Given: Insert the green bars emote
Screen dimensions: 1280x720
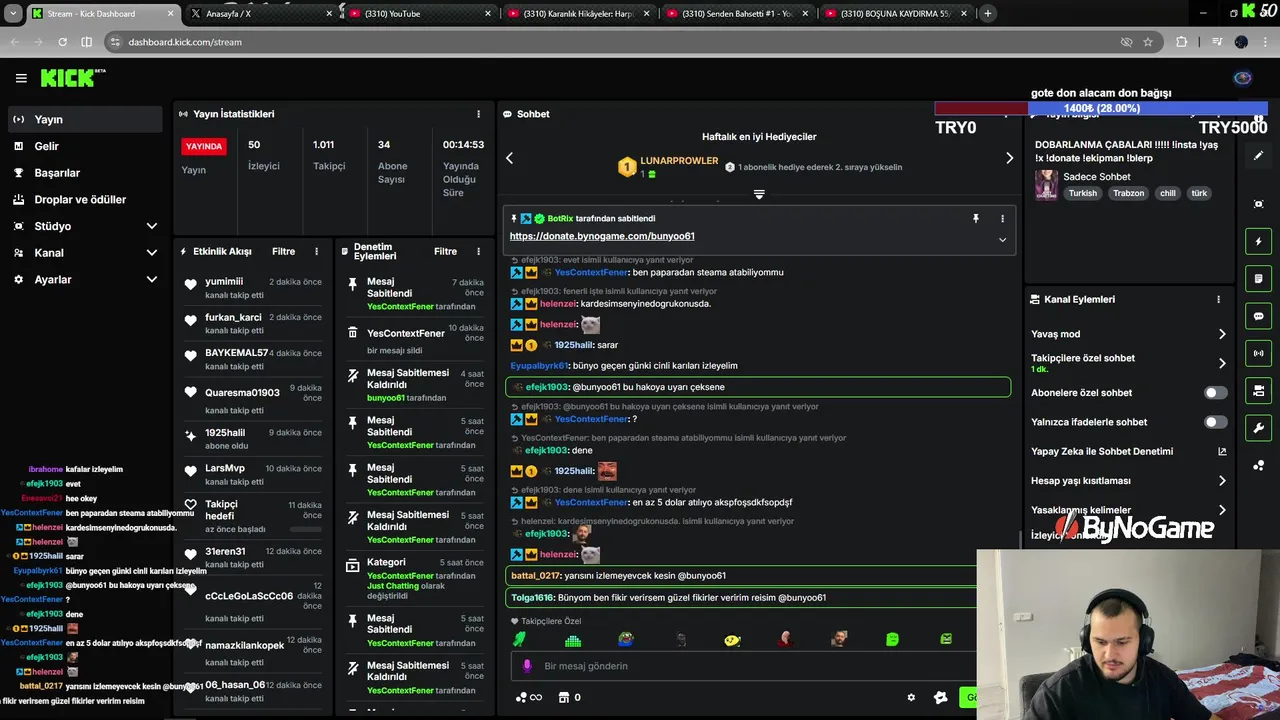Looking at the screenshot, I should (572, 639).
